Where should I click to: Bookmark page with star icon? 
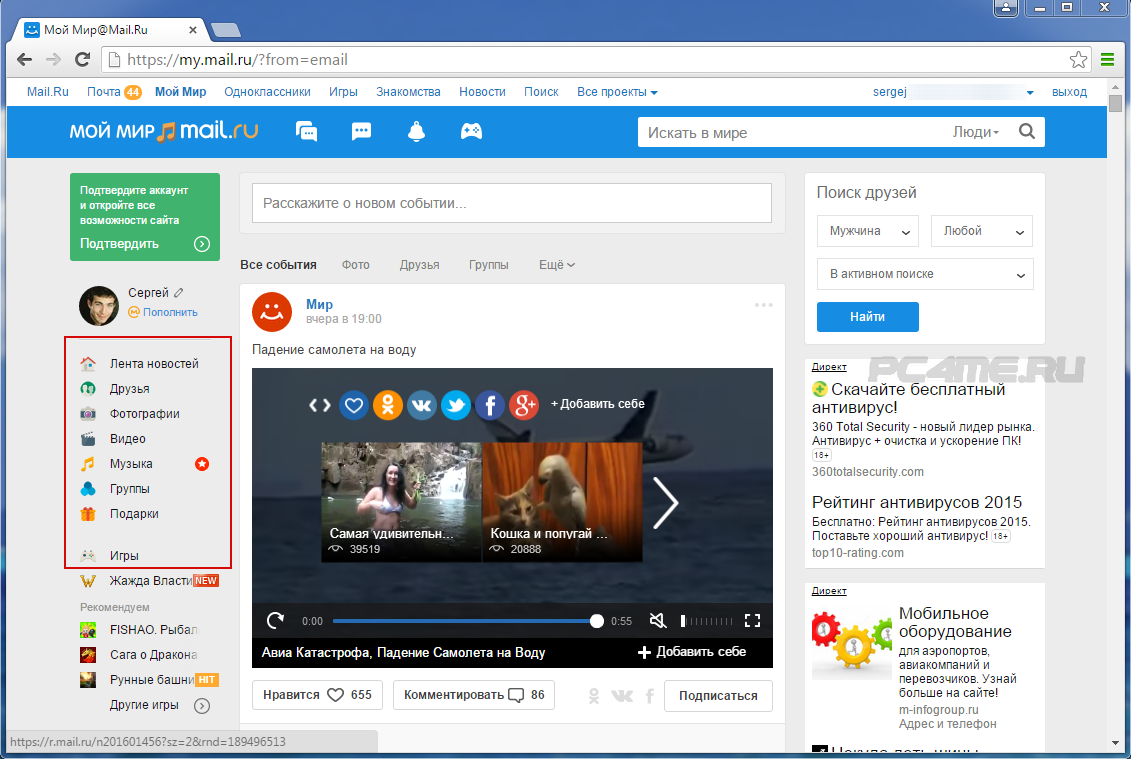(1078, 60)
